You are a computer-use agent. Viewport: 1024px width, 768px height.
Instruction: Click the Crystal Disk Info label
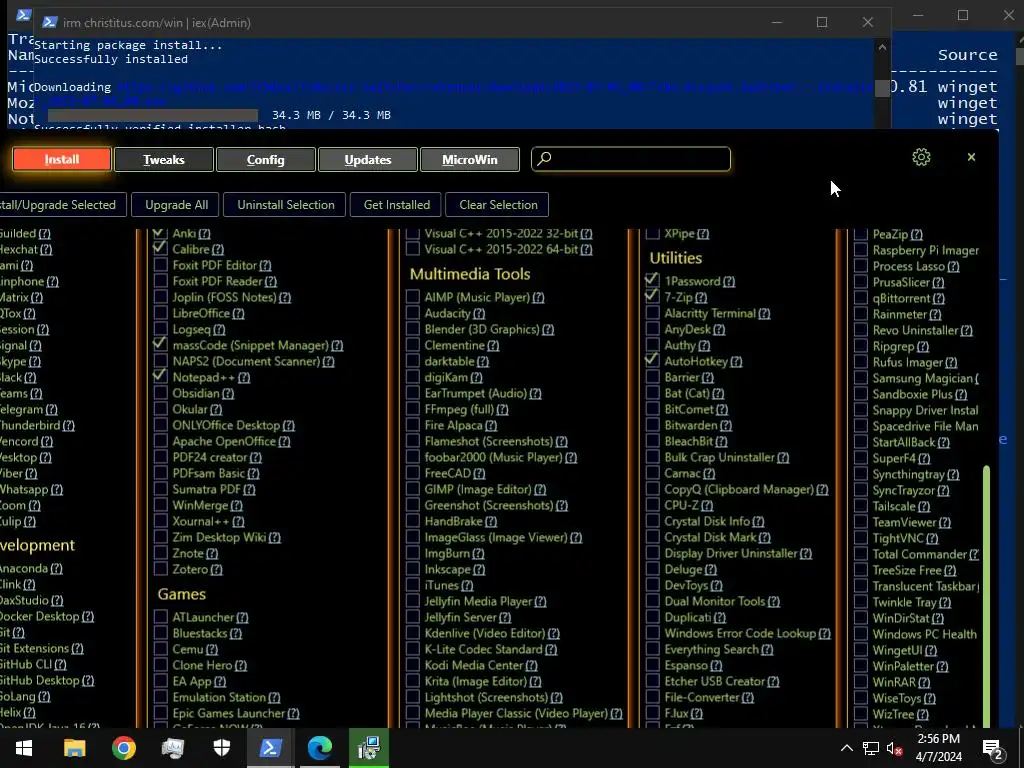[707, 522]
